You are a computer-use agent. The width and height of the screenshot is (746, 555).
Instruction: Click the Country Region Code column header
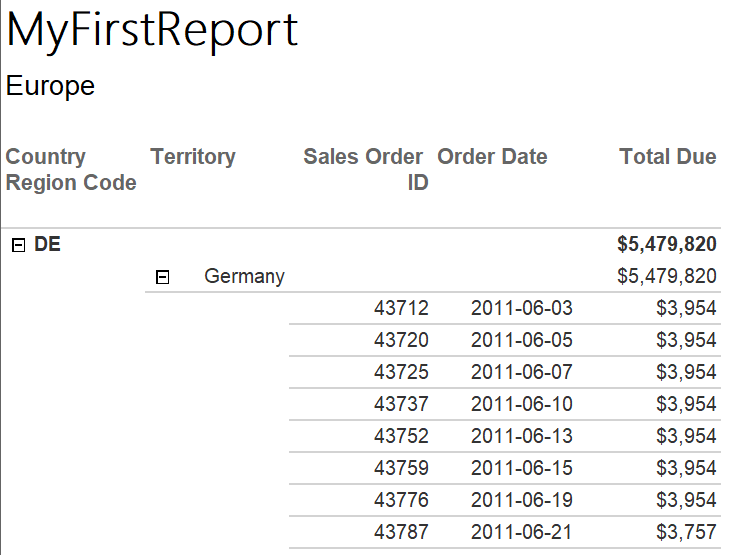coord(71,170)
